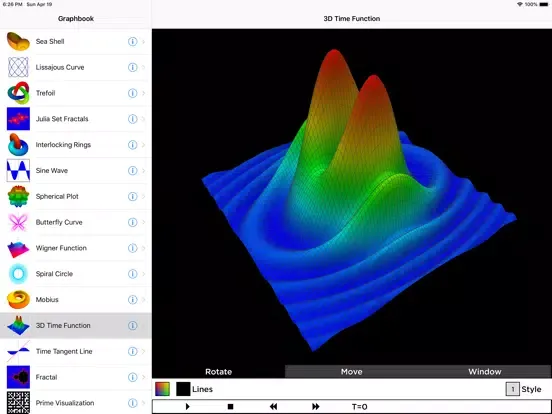Viewport: 552px width, 414px height.
Task: Expand the Interlocking Rings row chevron
Action: (143, 145)
